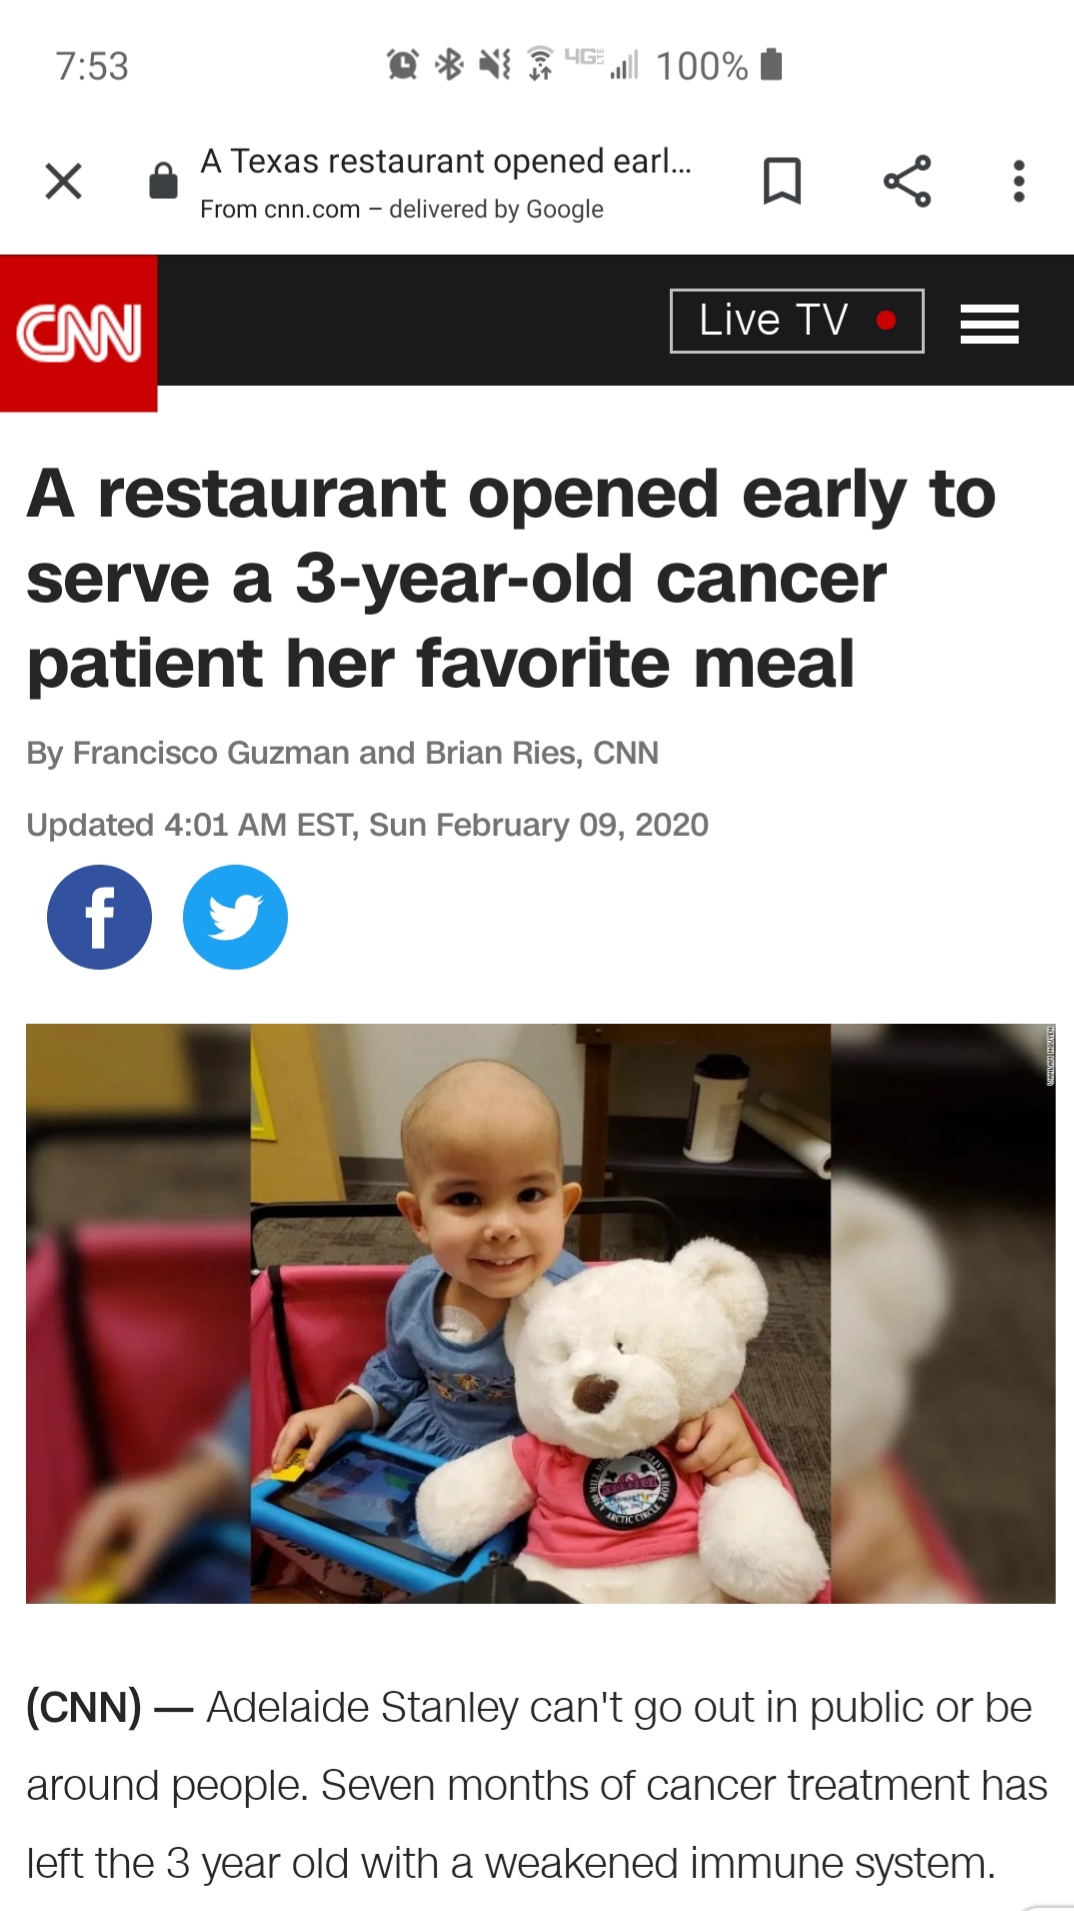Share the article on Facebook
This screenshot has height=1911, width=1074.
[x=99, y=917]
